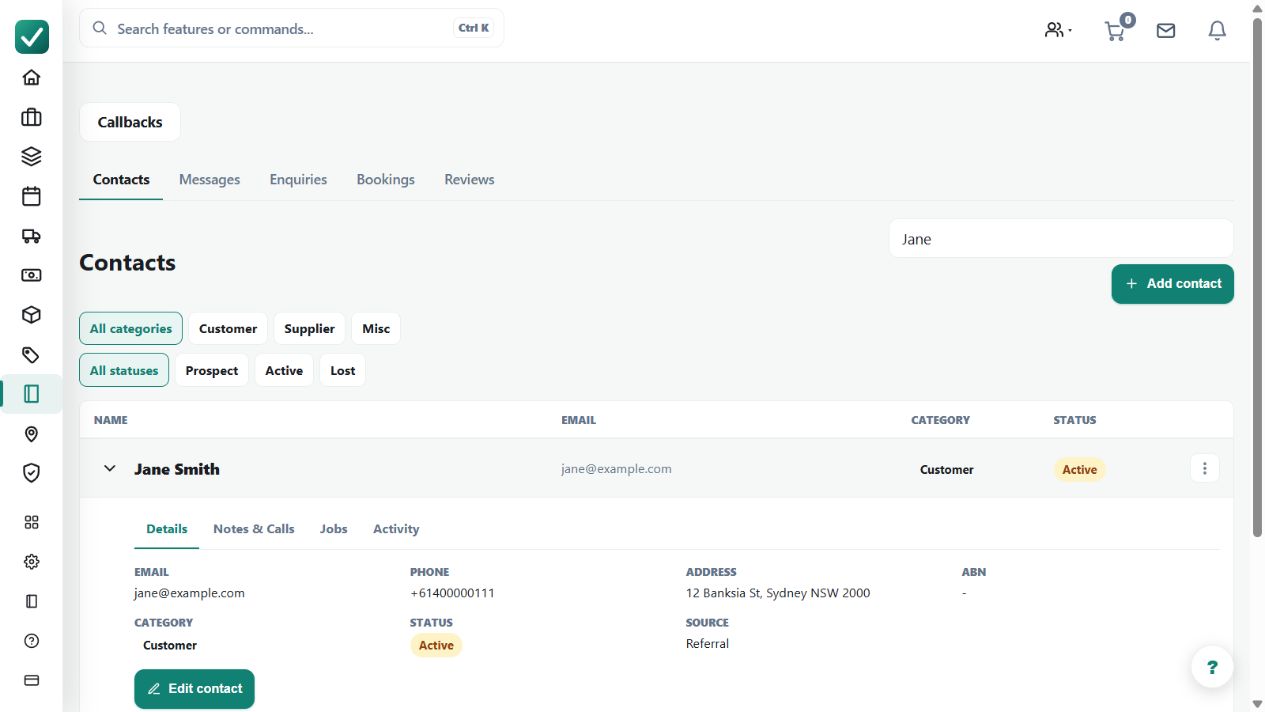Switch to the Reviews tab
This screenshot has width=1265, height=712.
click(469, 180)
